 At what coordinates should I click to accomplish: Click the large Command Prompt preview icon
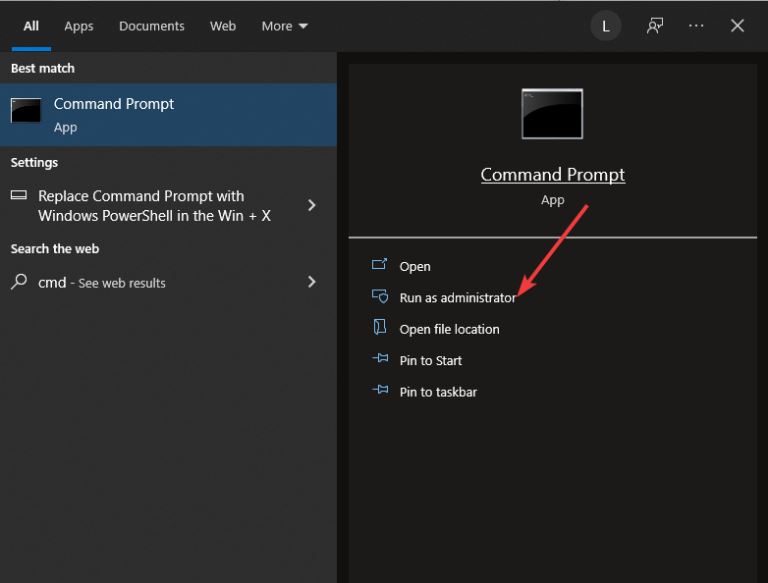pyautogui.click(x=552, y=114)
